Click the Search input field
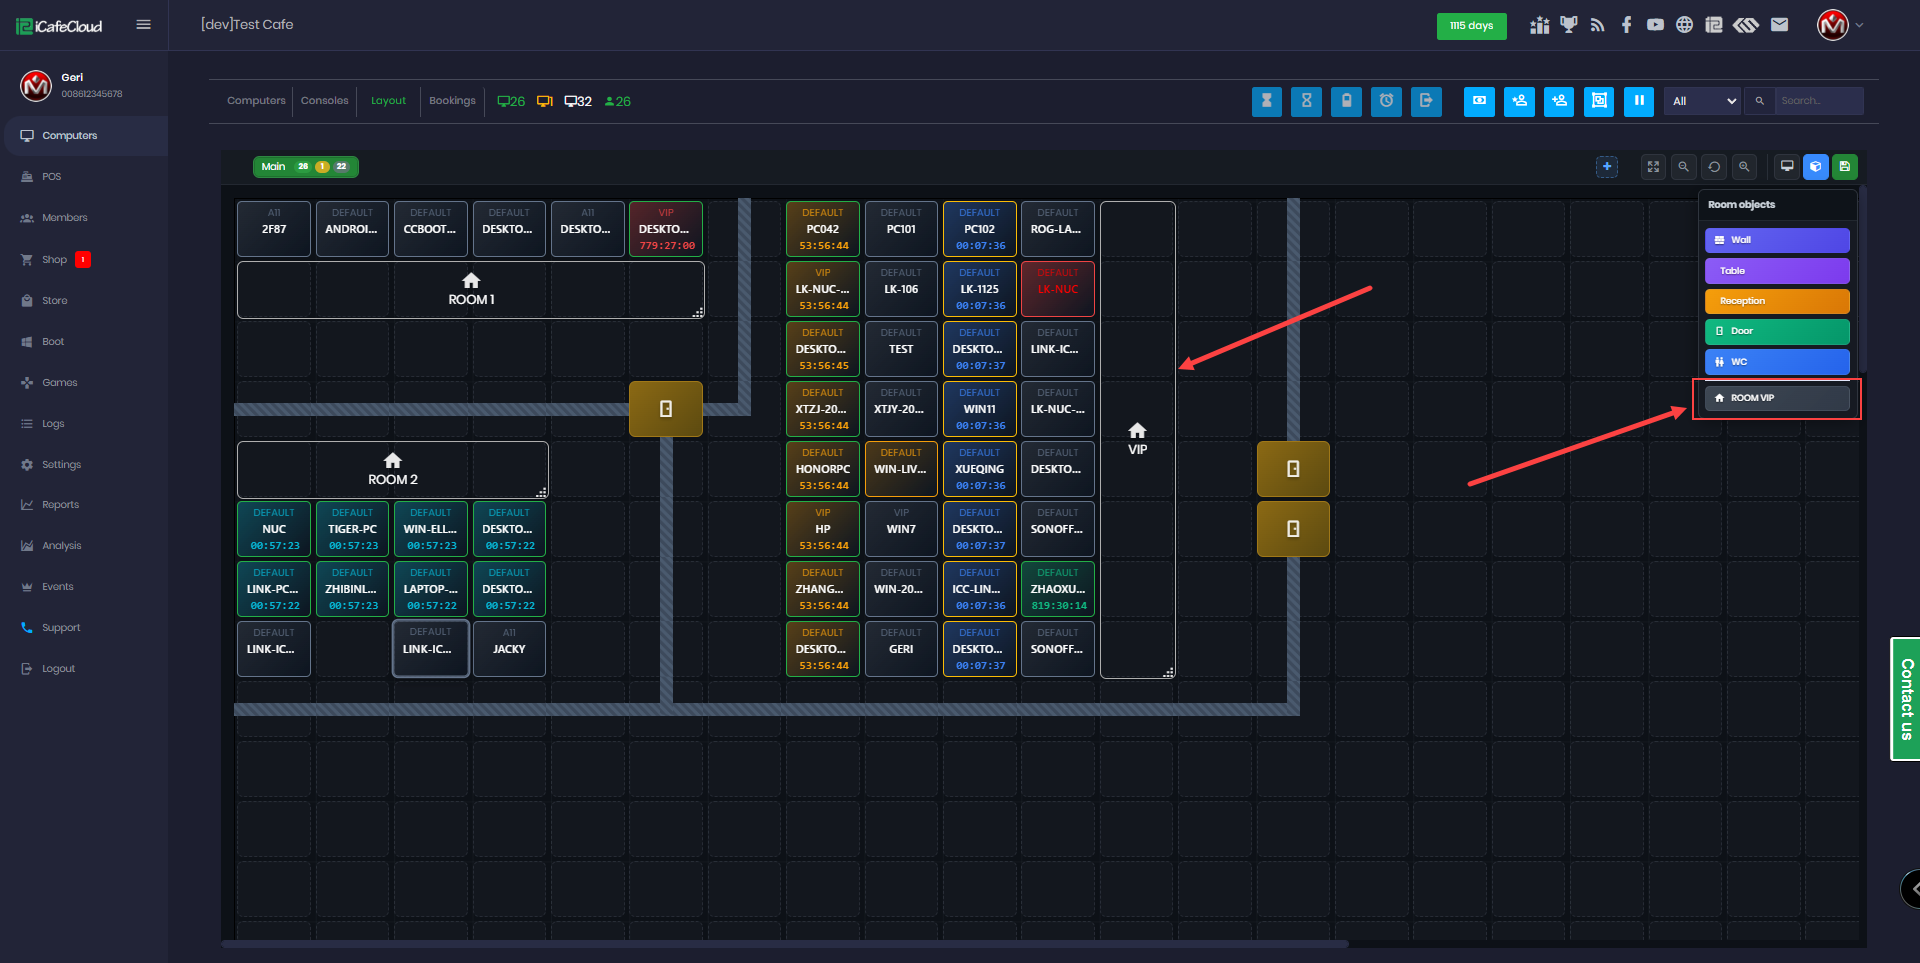Image resolution: width=1920 pixels, height=963 pixels. pyautogui.click(x=1817, y=101)
